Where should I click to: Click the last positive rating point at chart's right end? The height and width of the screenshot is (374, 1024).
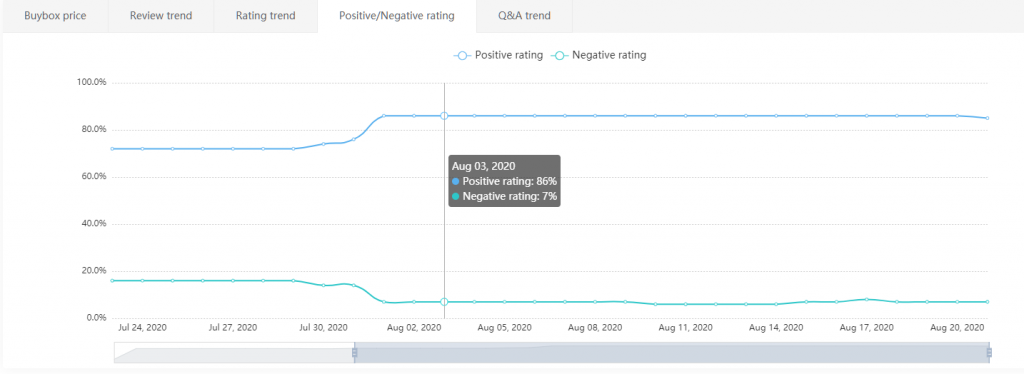tap(987, 118)
